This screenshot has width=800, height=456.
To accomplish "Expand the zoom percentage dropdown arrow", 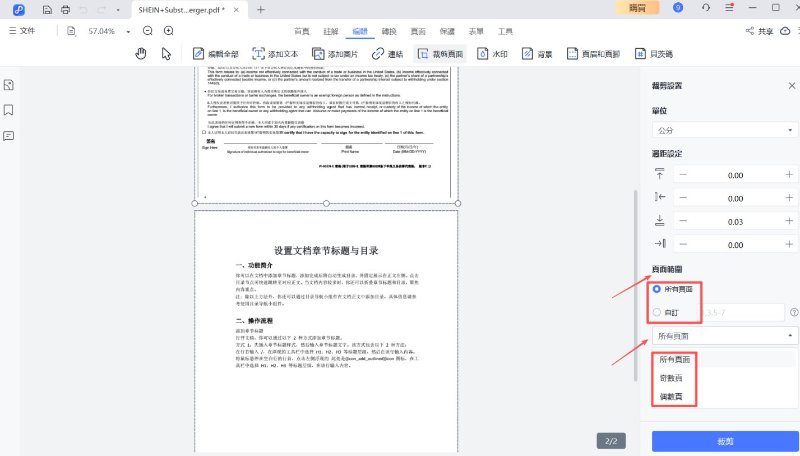I will (128, 32).
